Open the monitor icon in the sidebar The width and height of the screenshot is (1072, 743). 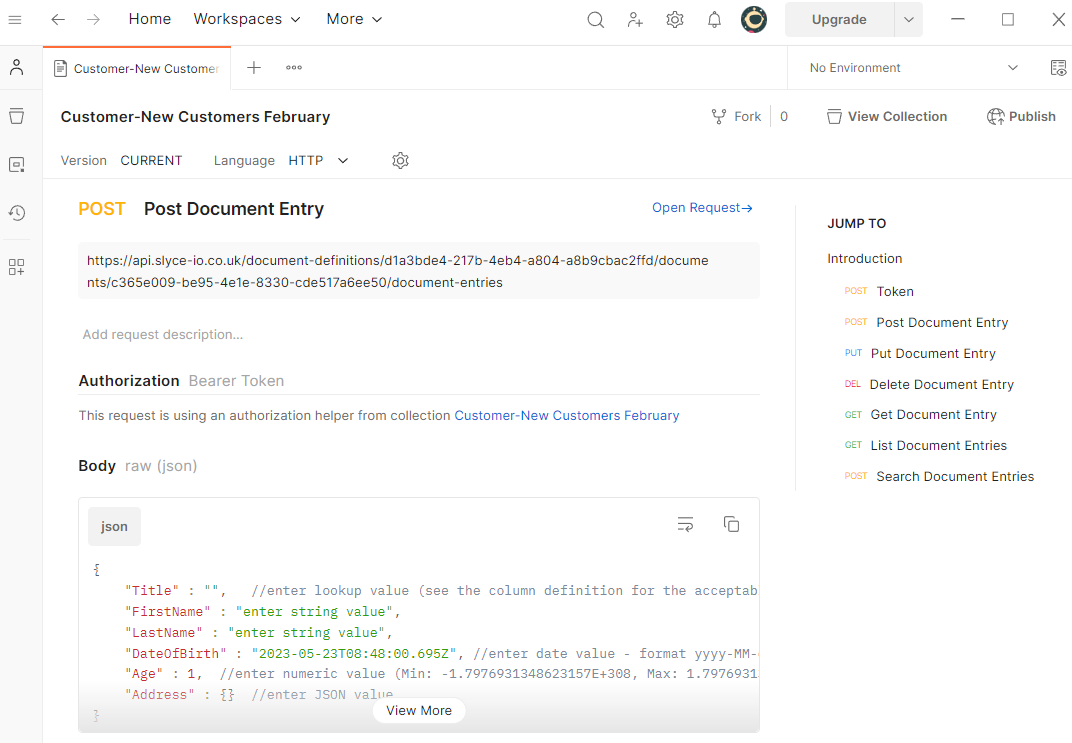pos(17,165)
